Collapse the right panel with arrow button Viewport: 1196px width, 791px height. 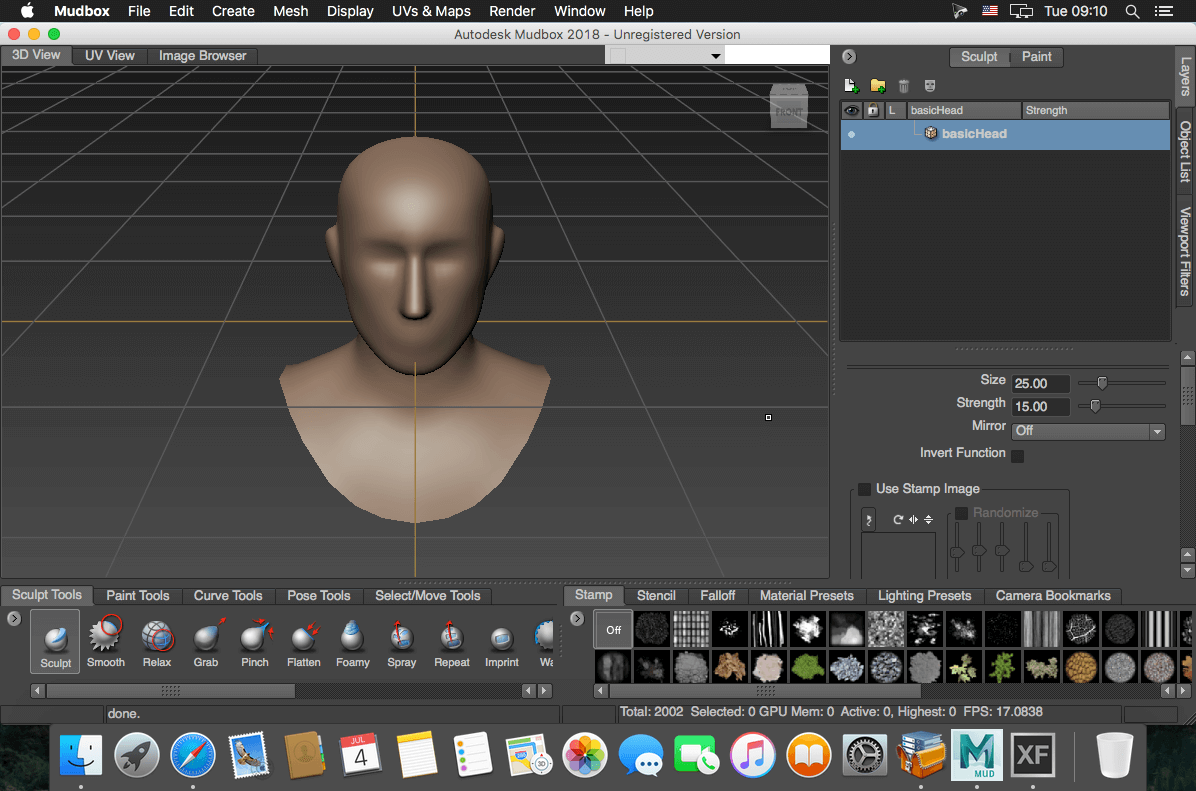tap(849, 56)
